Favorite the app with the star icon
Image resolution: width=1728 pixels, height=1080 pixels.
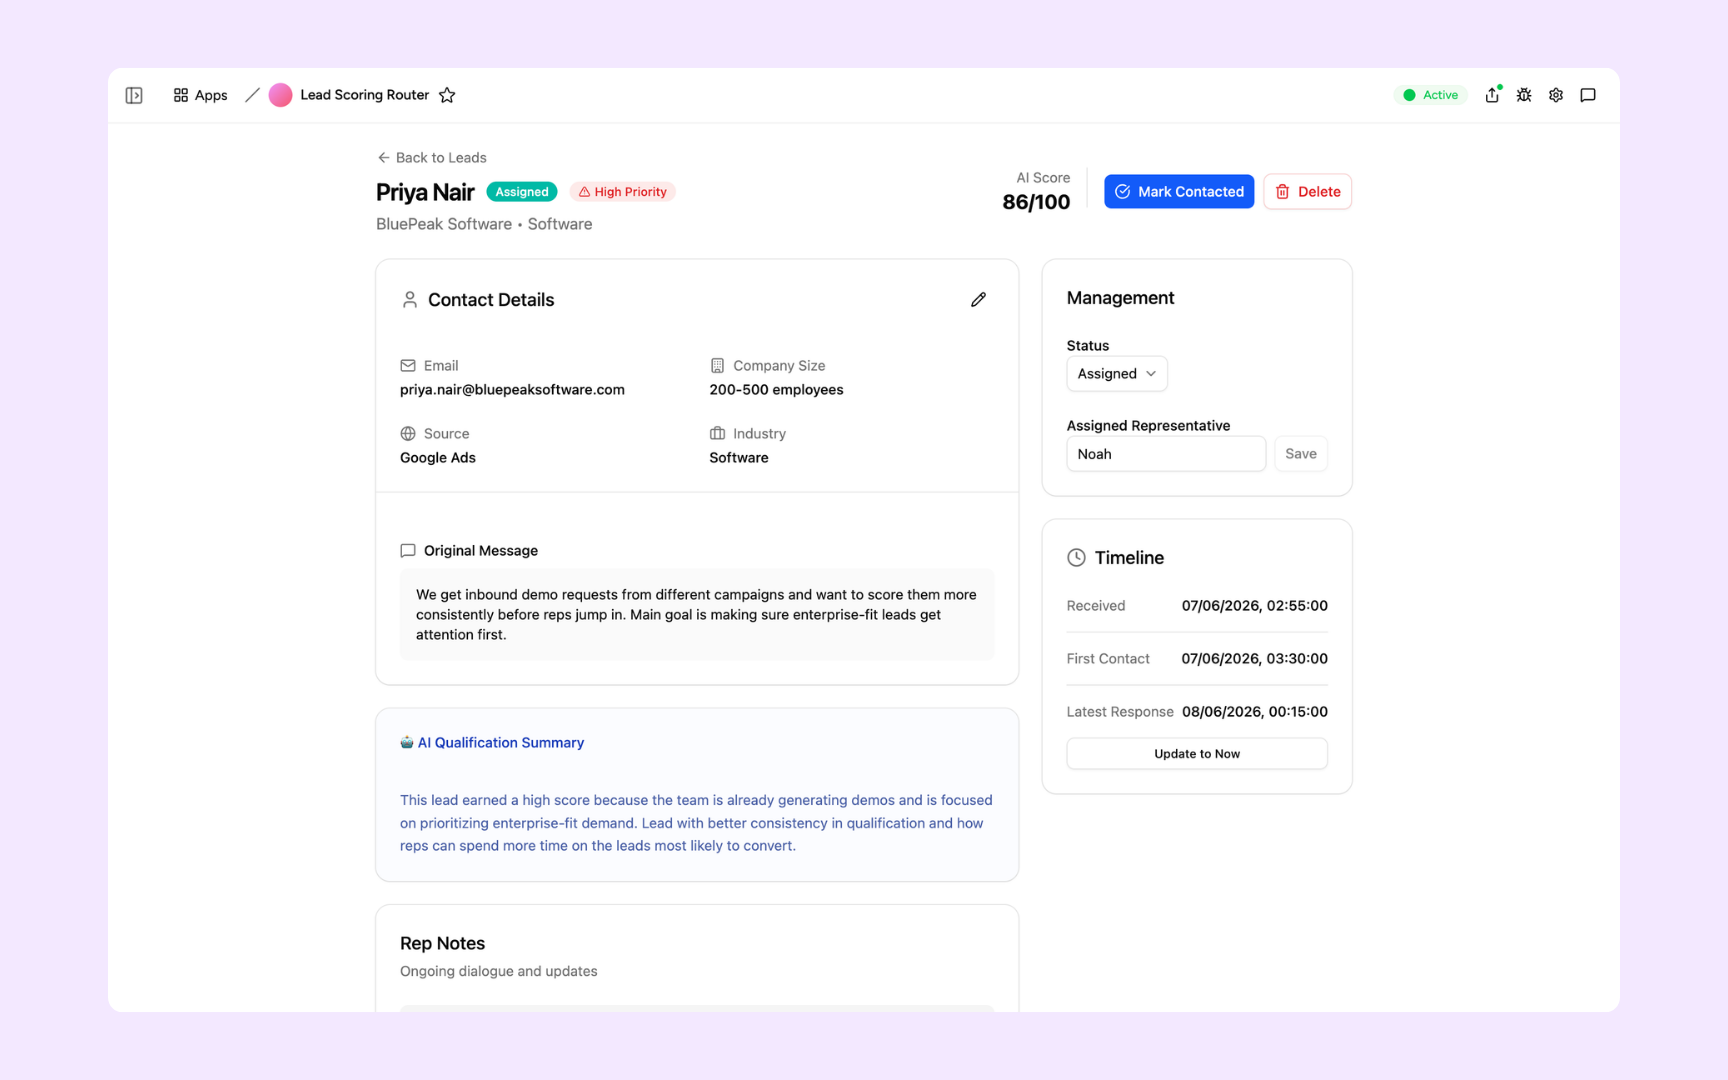coord(447,95)
